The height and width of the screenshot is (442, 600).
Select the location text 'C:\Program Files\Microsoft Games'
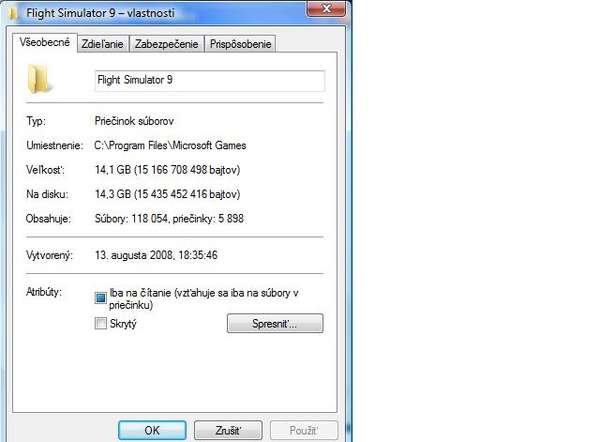(170, 145)
